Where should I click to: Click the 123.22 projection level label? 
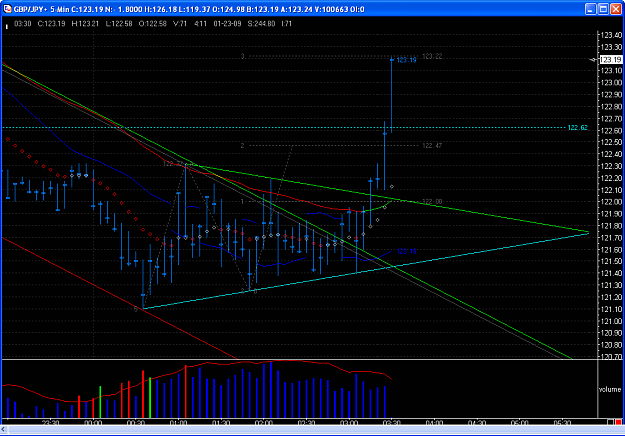[x=432, y=56]
